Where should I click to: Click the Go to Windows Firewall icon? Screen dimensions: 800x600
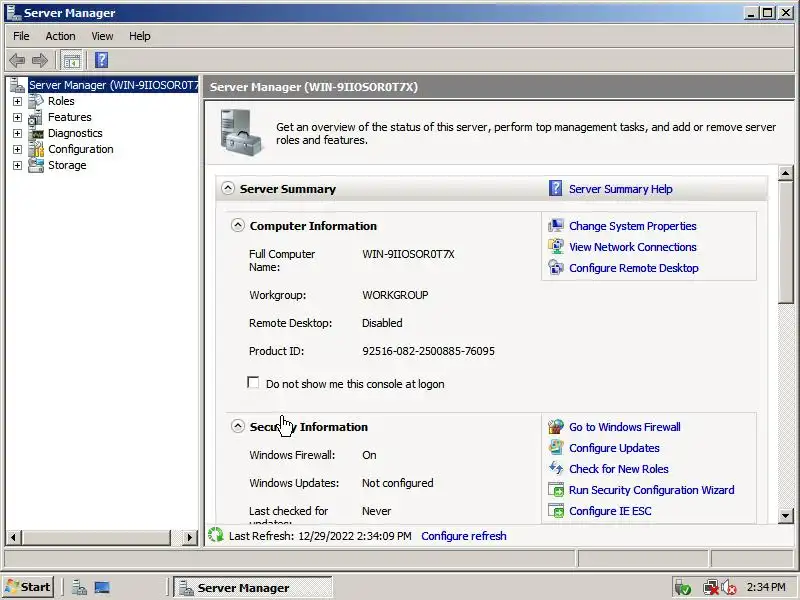coord(556,427)
